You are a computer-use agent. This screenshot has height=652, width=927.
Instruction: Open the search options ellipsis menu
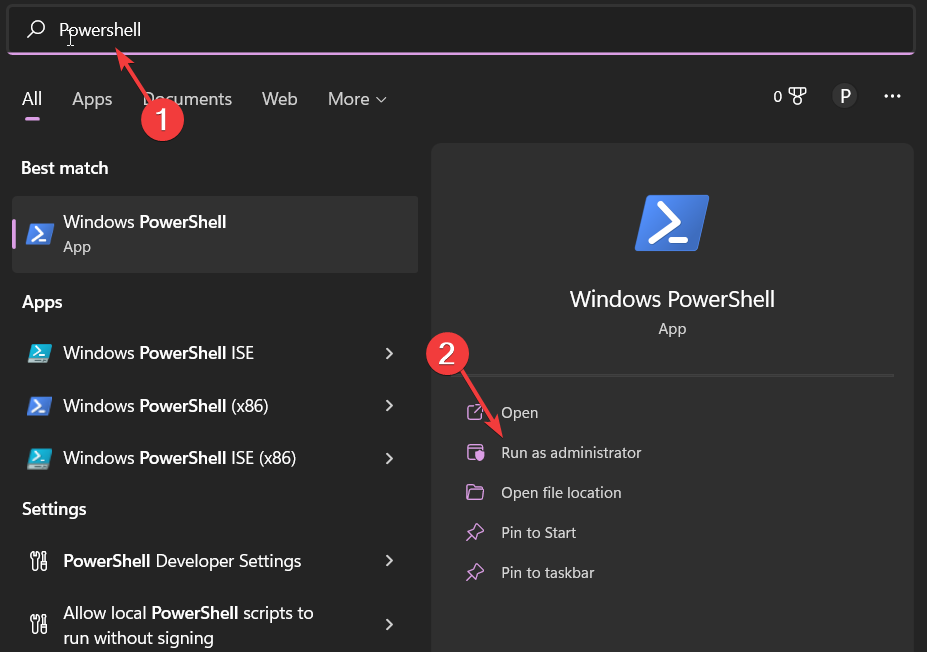point(891,96)
